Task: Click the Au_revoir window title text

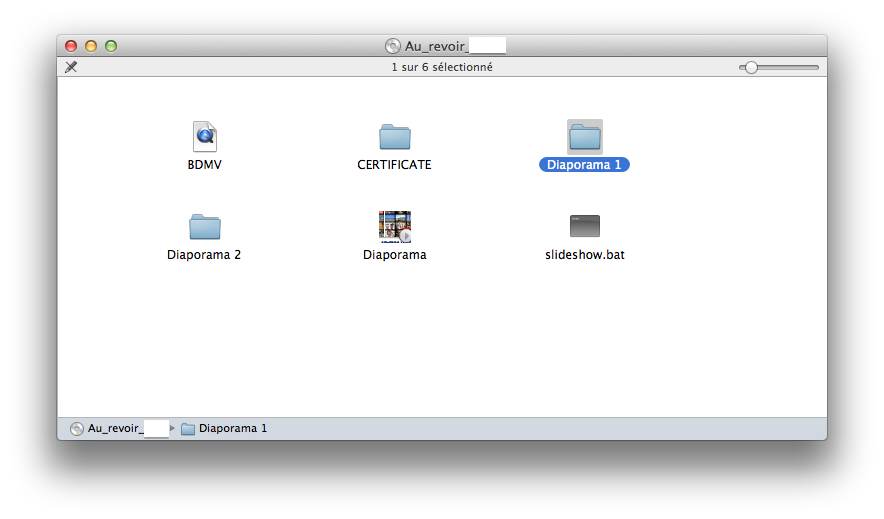Action: tap(436, 46)
